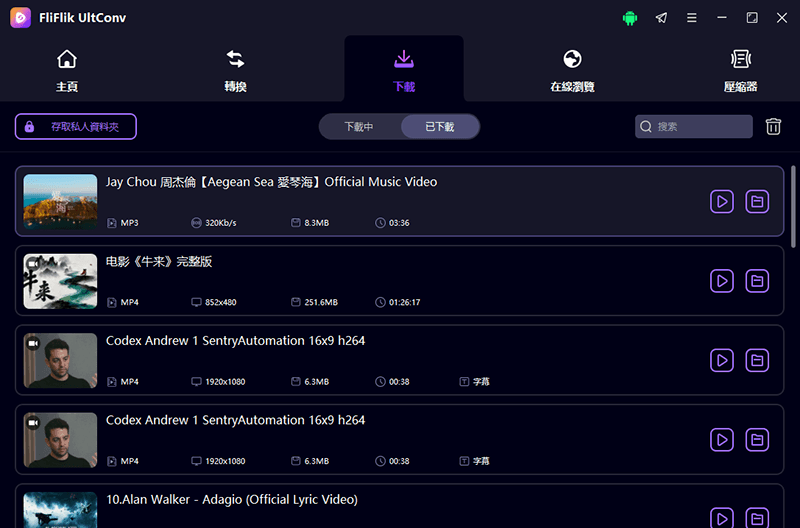Viewport: 800px width, 528px height.
Task: Click the first Codex Andrew thumbnail
Action: (x=60, y=361)
